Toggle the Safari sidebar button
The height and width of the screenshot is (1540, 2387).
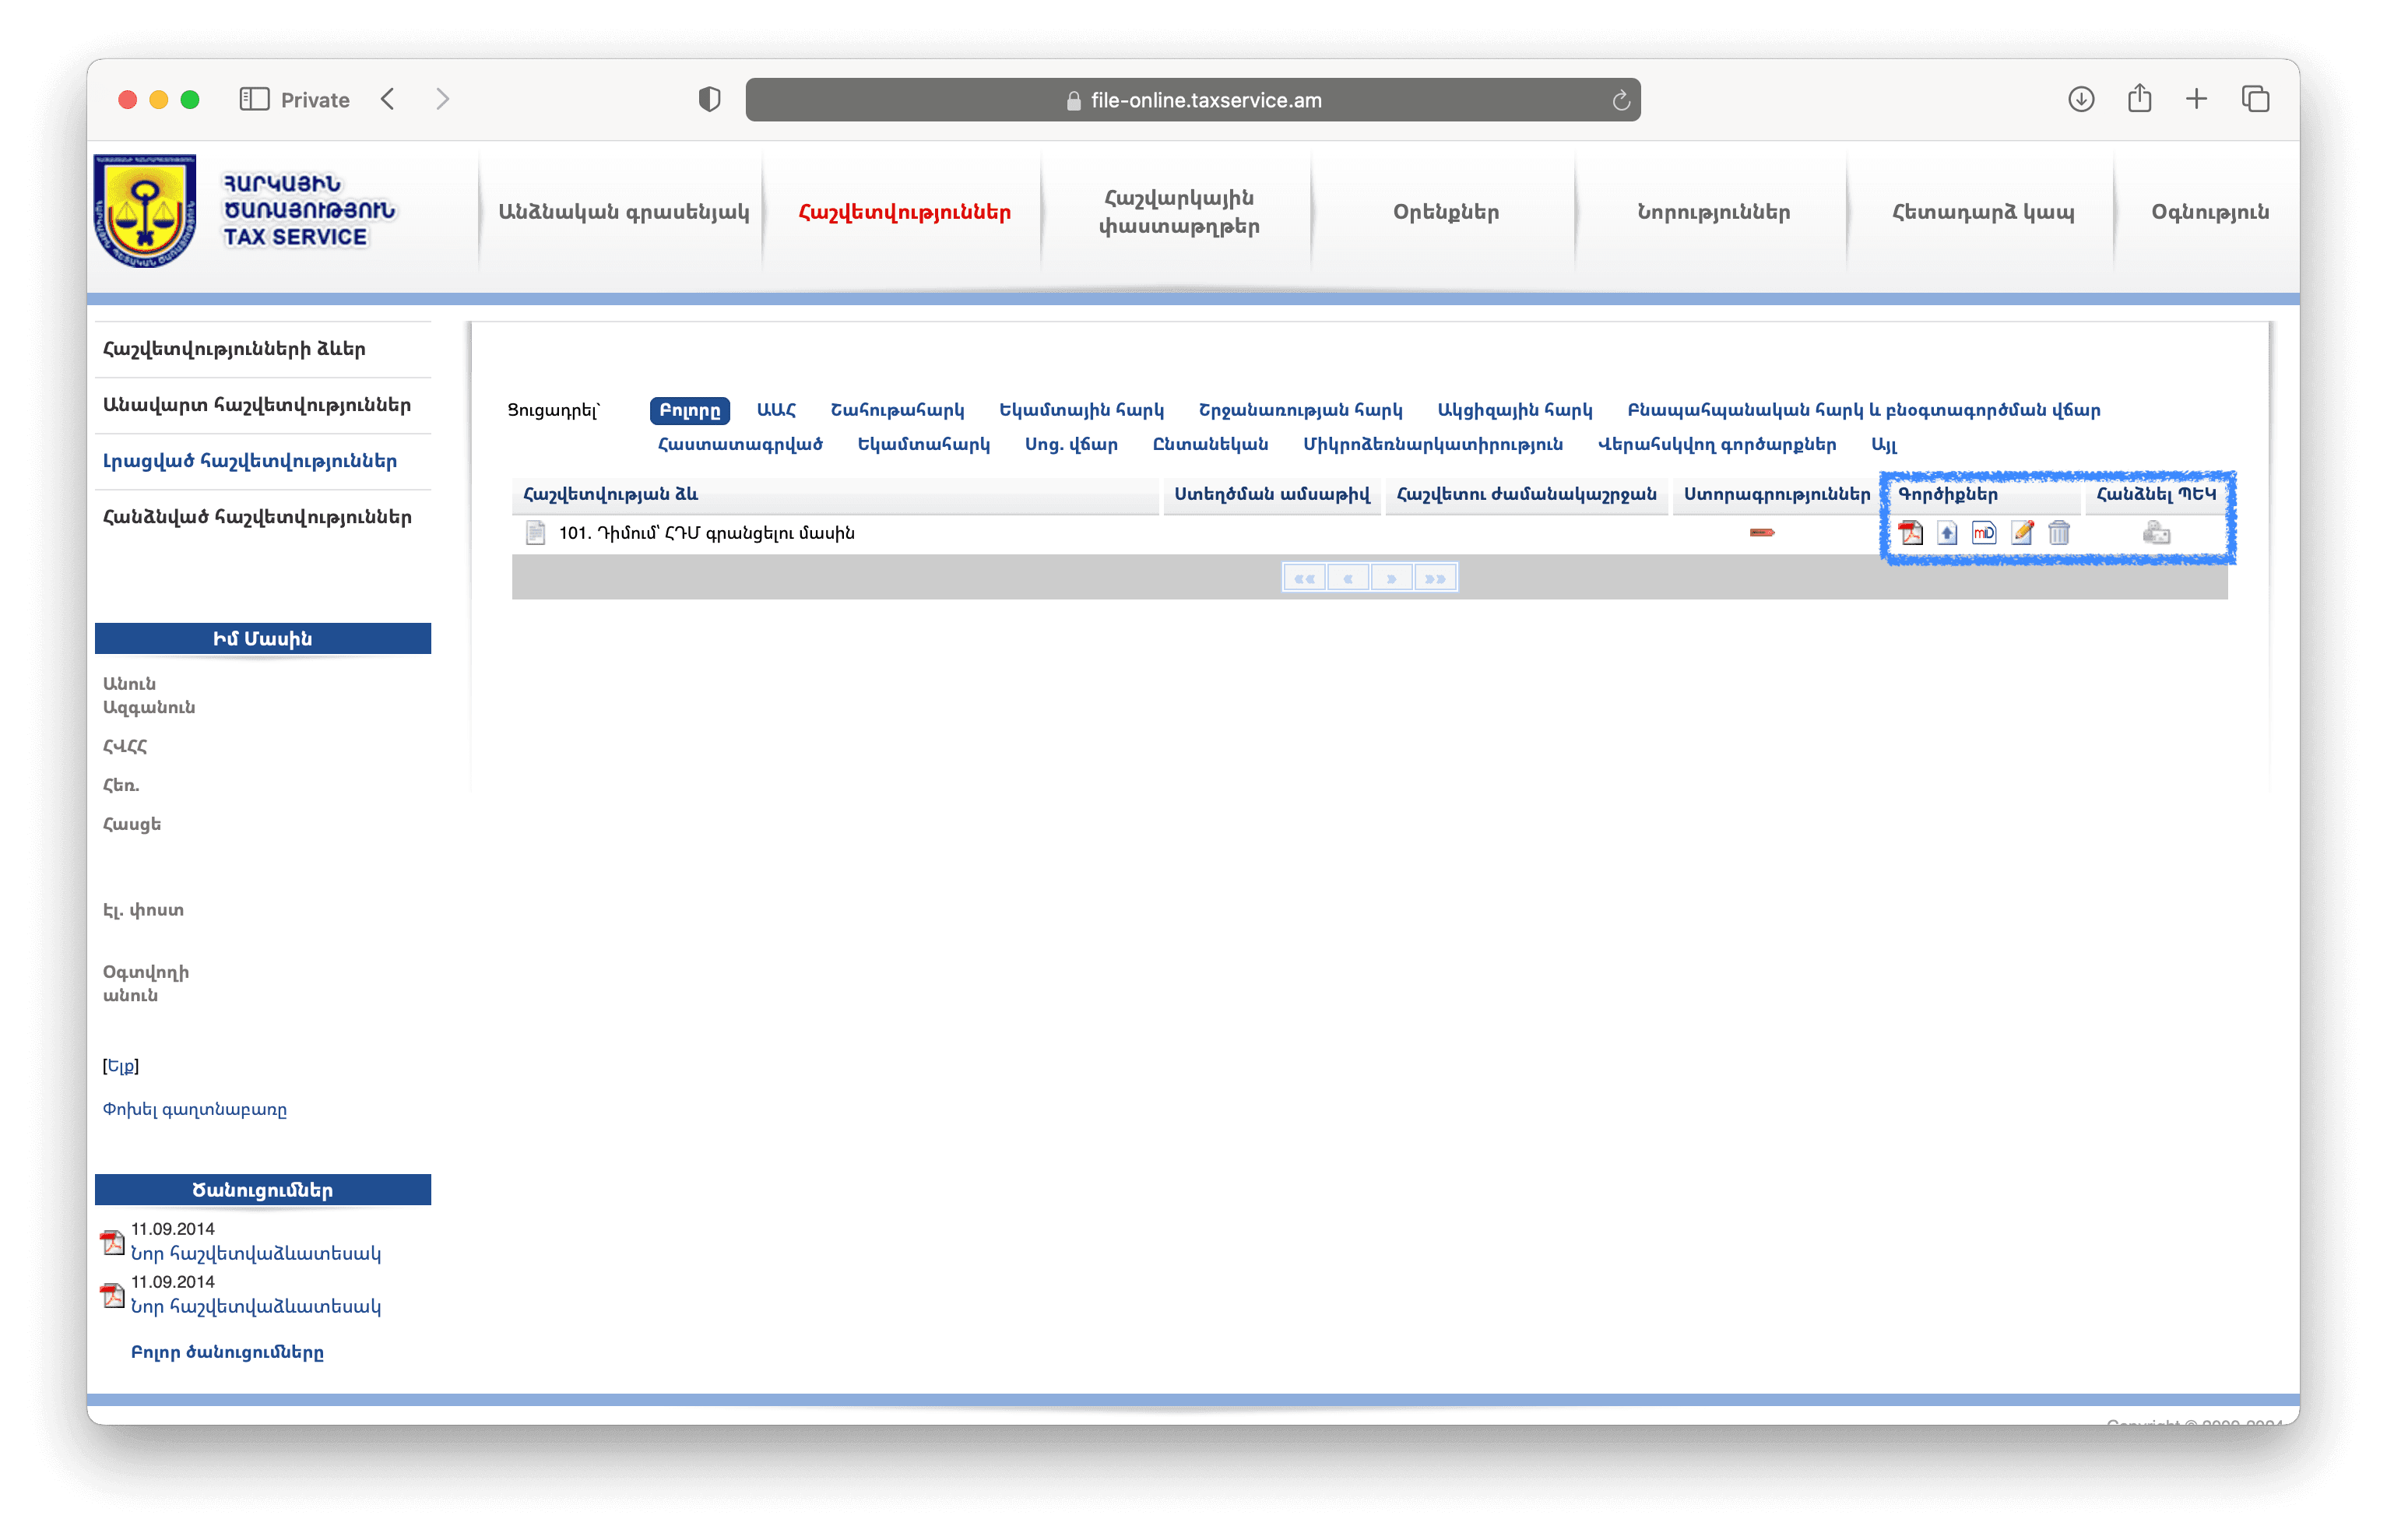pos(254,99)
